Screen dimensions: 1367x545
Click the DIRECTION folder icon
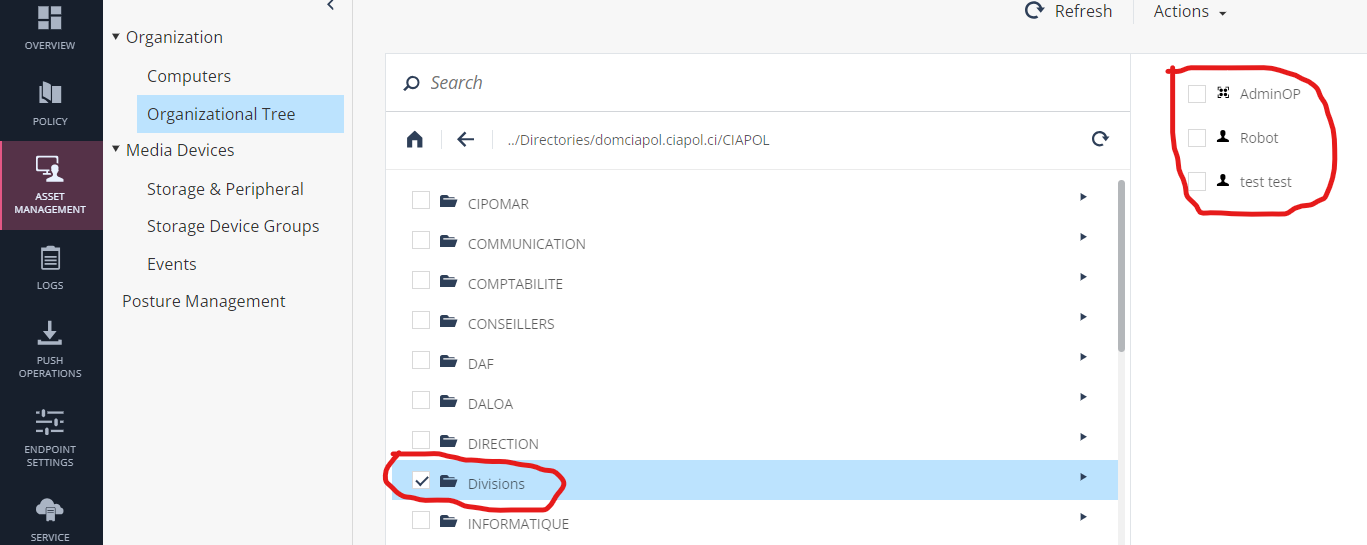coord(449,442)
